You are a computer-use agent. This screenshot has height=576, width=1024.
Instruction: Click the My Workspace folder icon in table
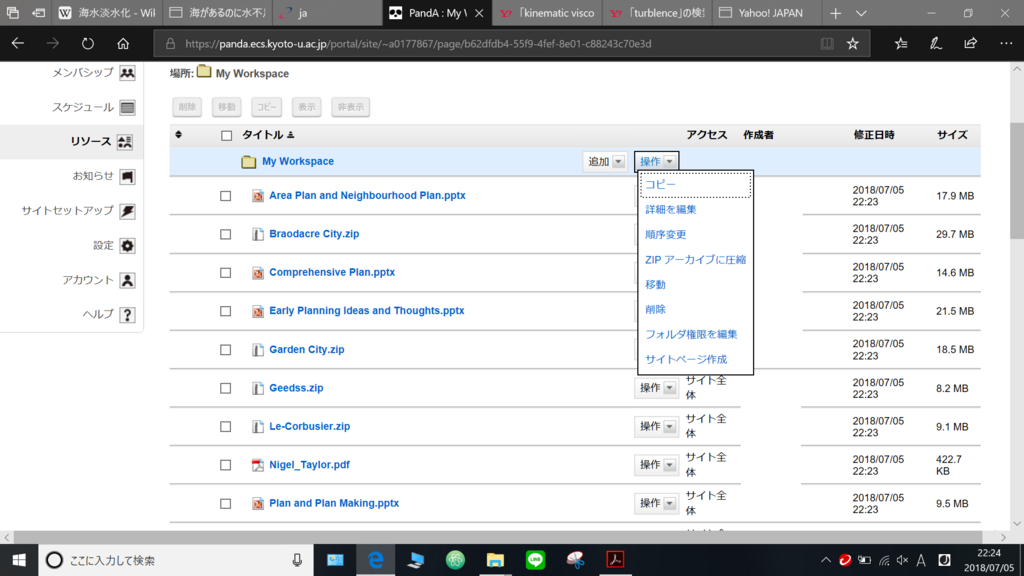coord(248,161)
